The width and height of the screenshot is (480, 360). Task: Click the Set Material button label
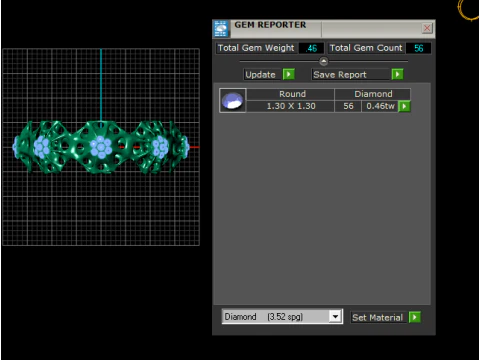coord(377,317)
